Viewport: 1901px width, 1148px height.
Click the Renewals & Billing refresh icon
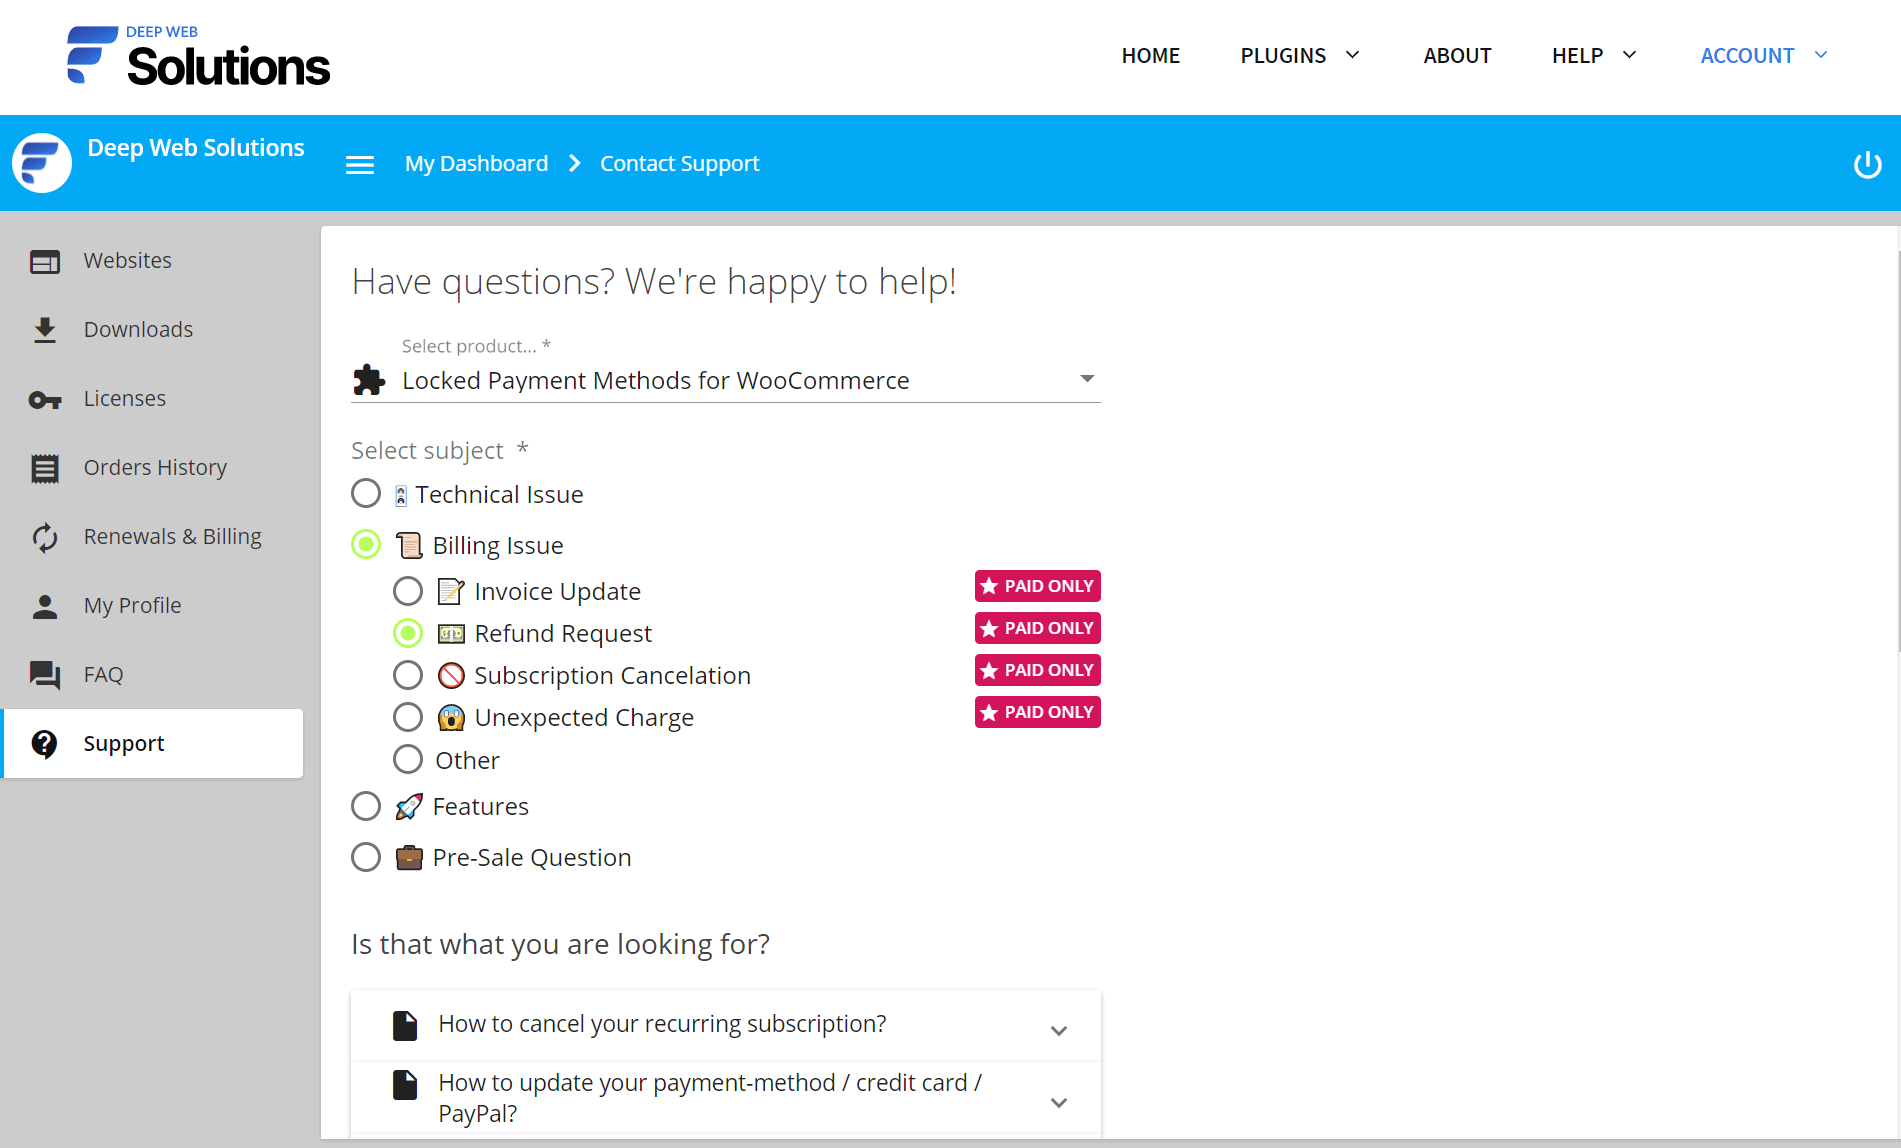45,537
